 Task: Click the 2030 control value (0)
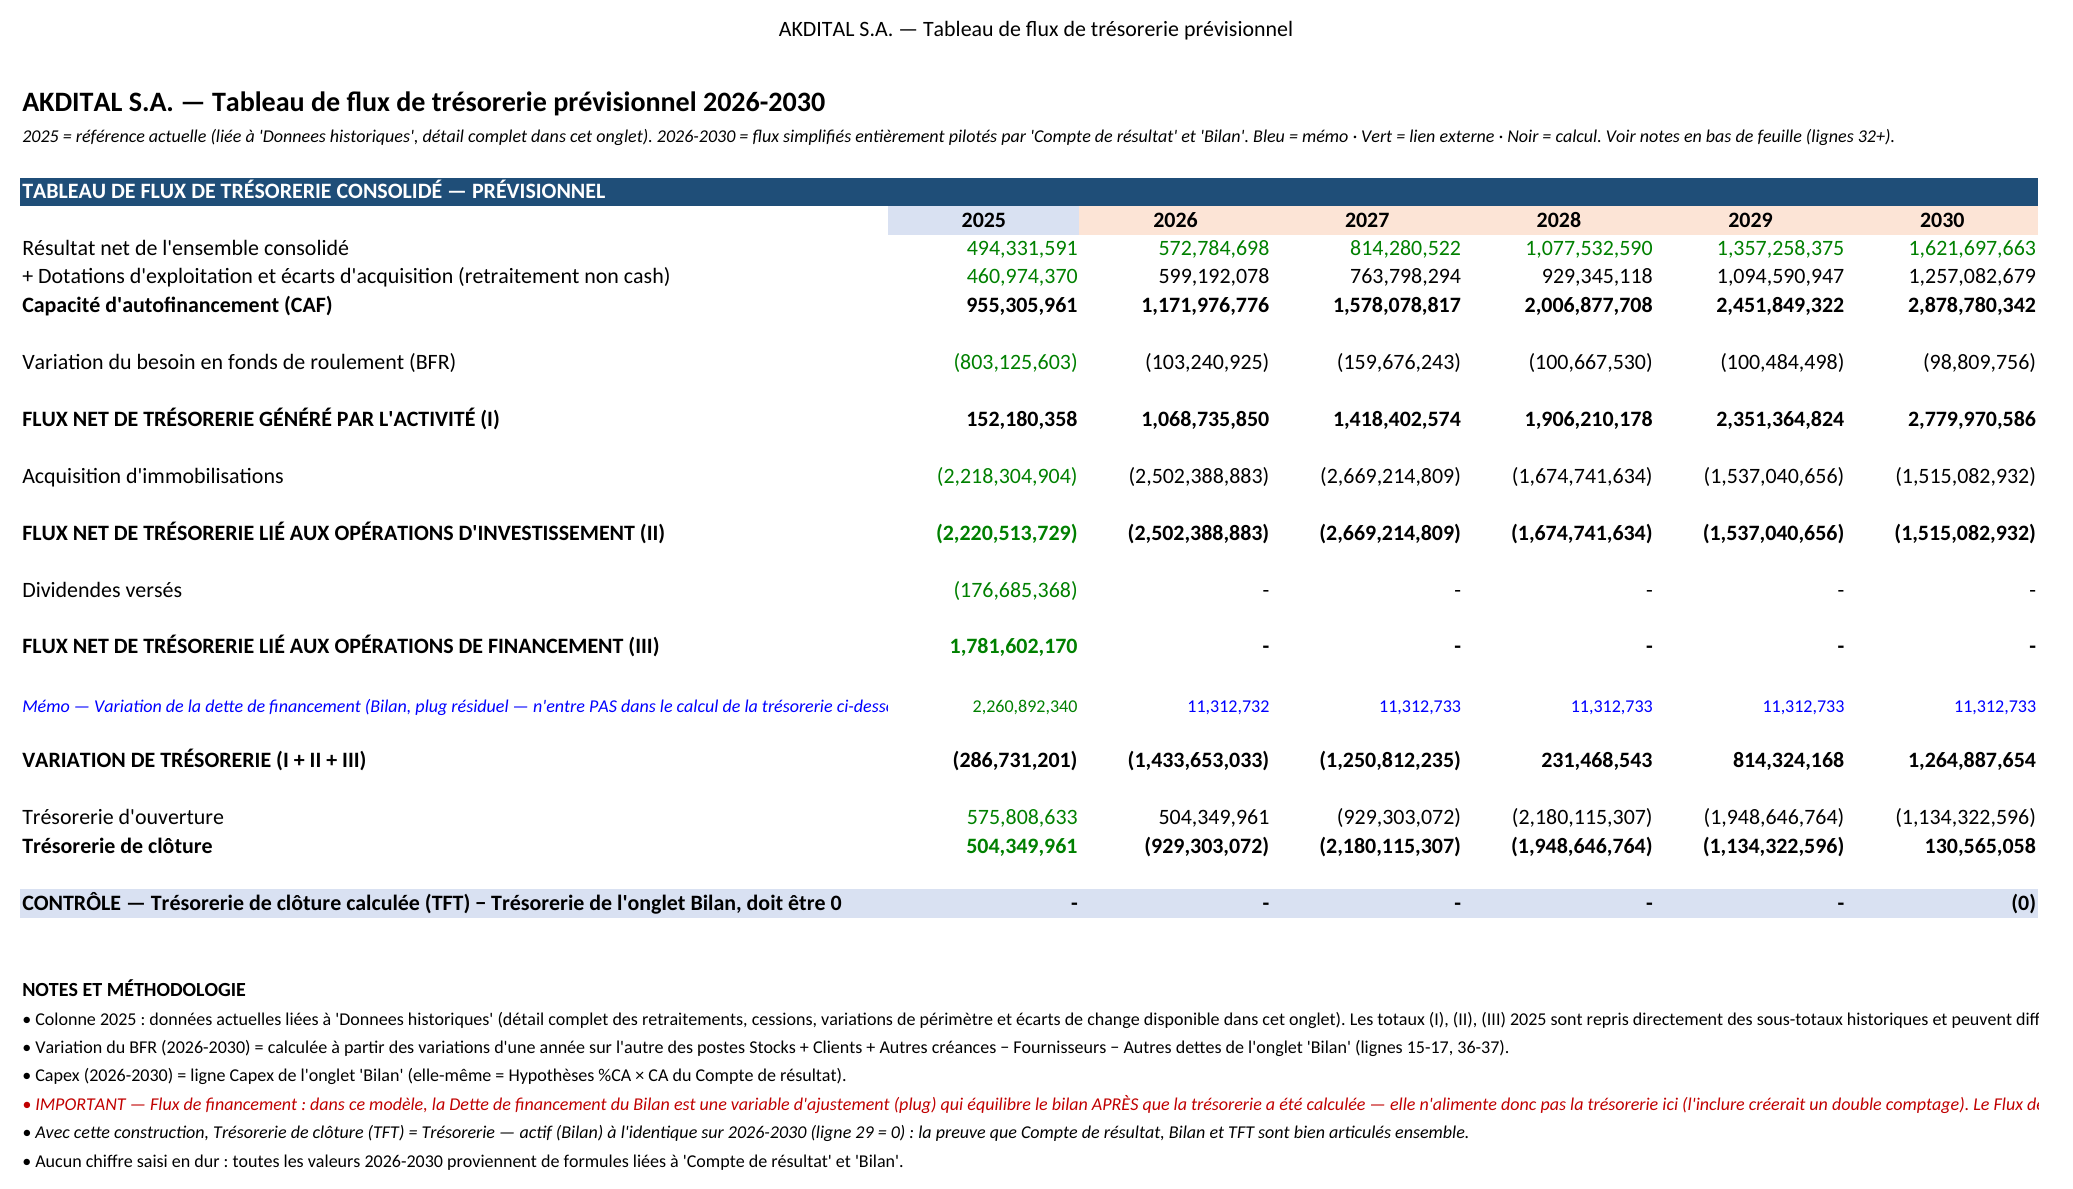pyautogui.click(x=2024, y=903)
